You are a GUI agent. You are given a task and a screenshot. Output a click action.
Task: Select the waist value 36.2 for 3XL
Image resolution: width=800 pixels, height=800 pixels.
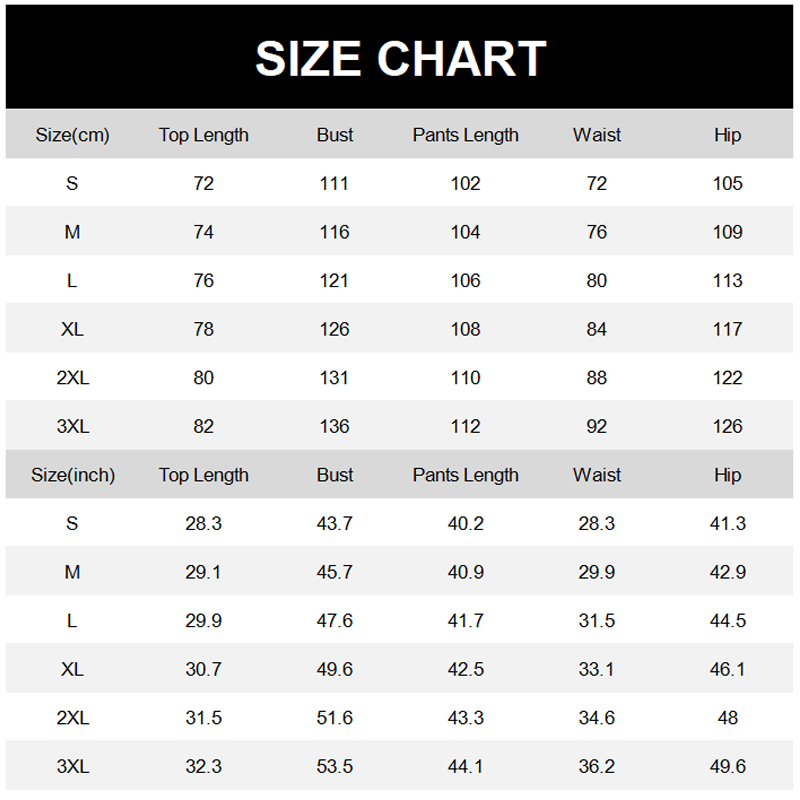point(597,767)
